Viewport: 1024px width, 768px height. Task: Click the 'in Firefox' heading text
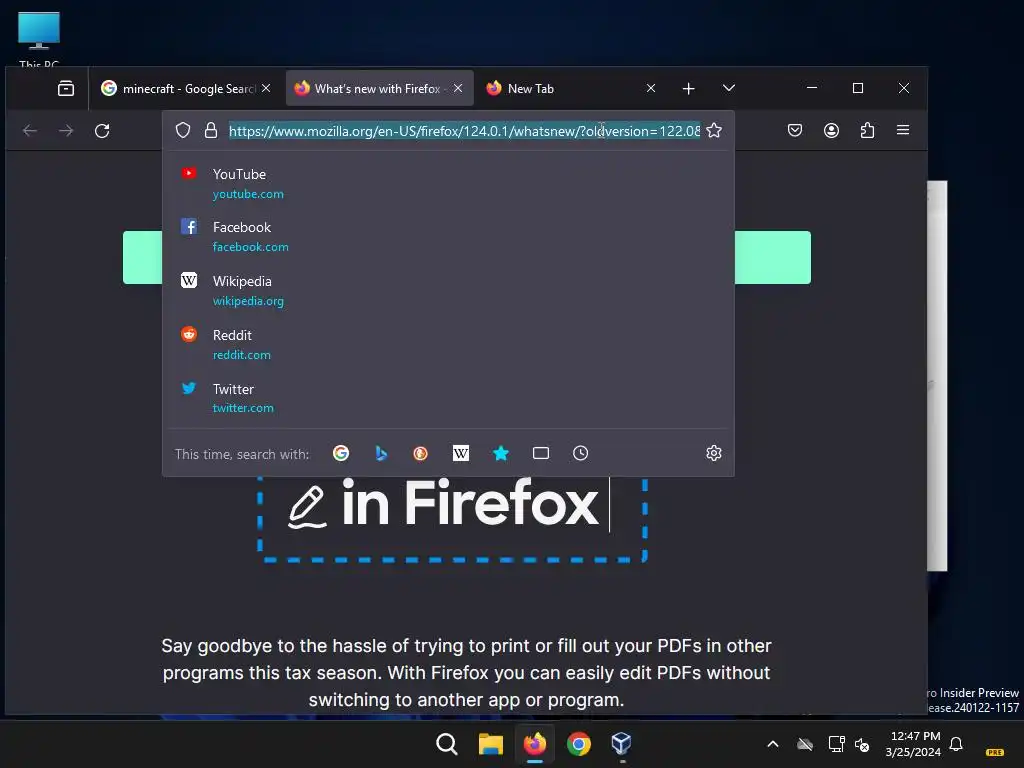coord(470,503)
